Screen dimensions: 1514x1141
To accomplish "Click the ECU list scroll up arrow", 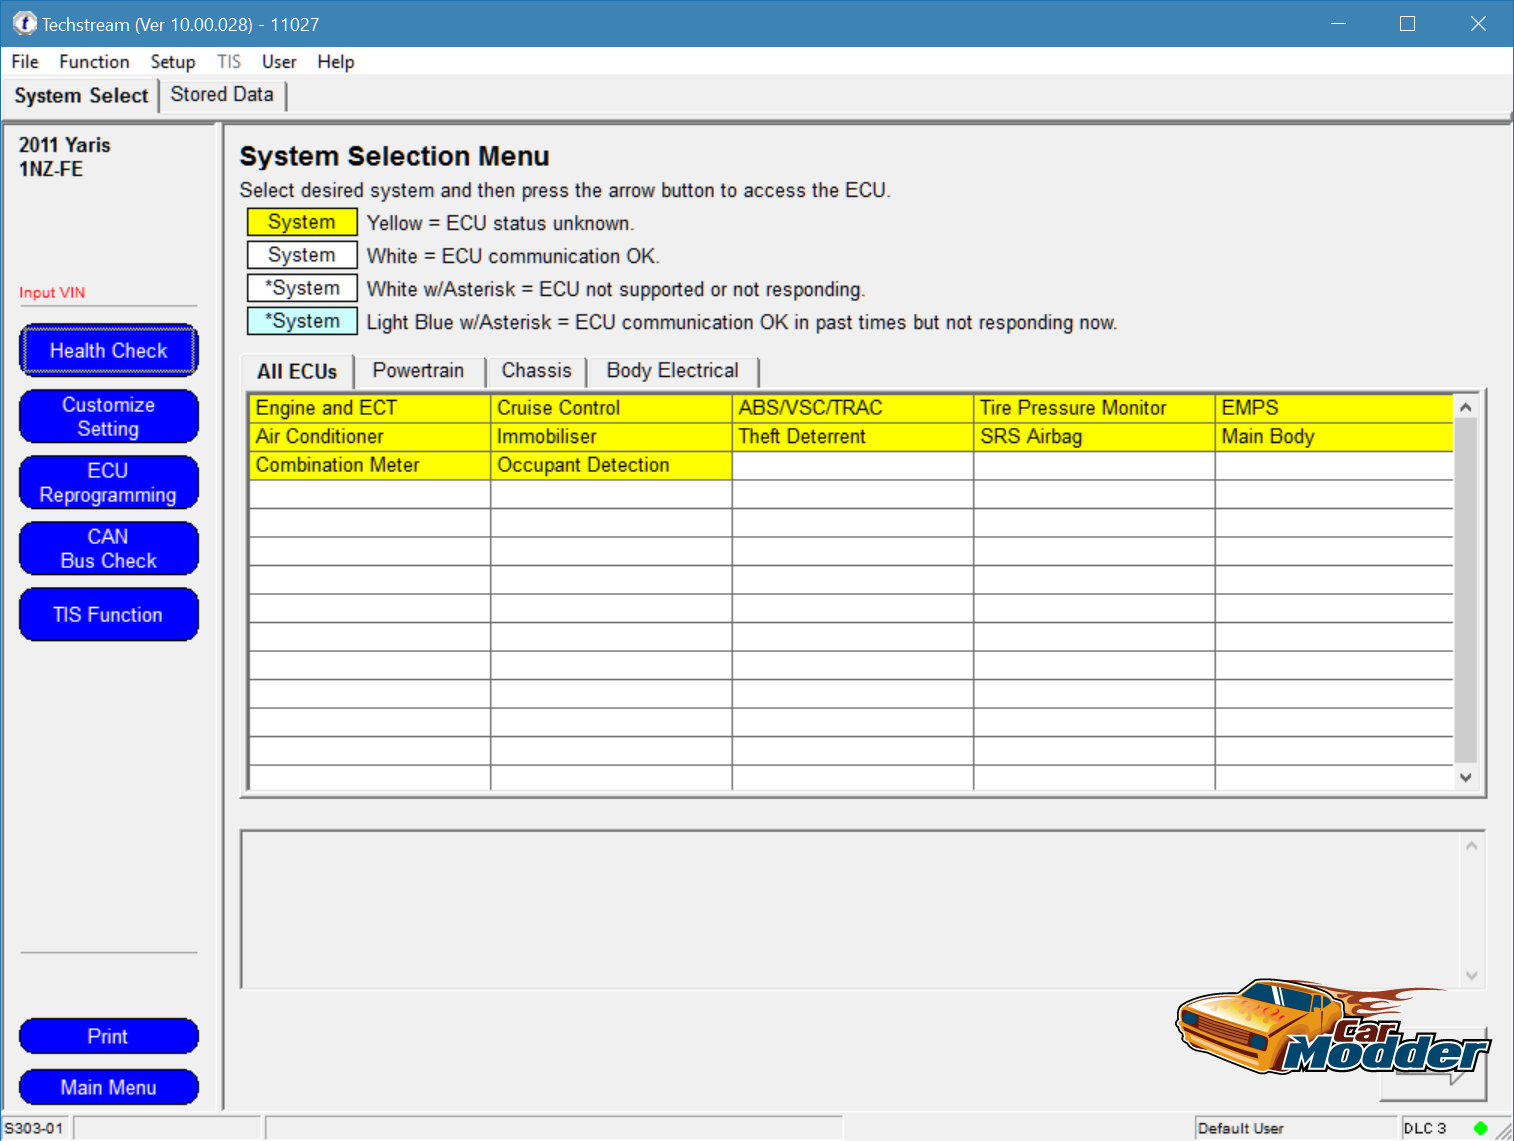I will point(1465,407).
